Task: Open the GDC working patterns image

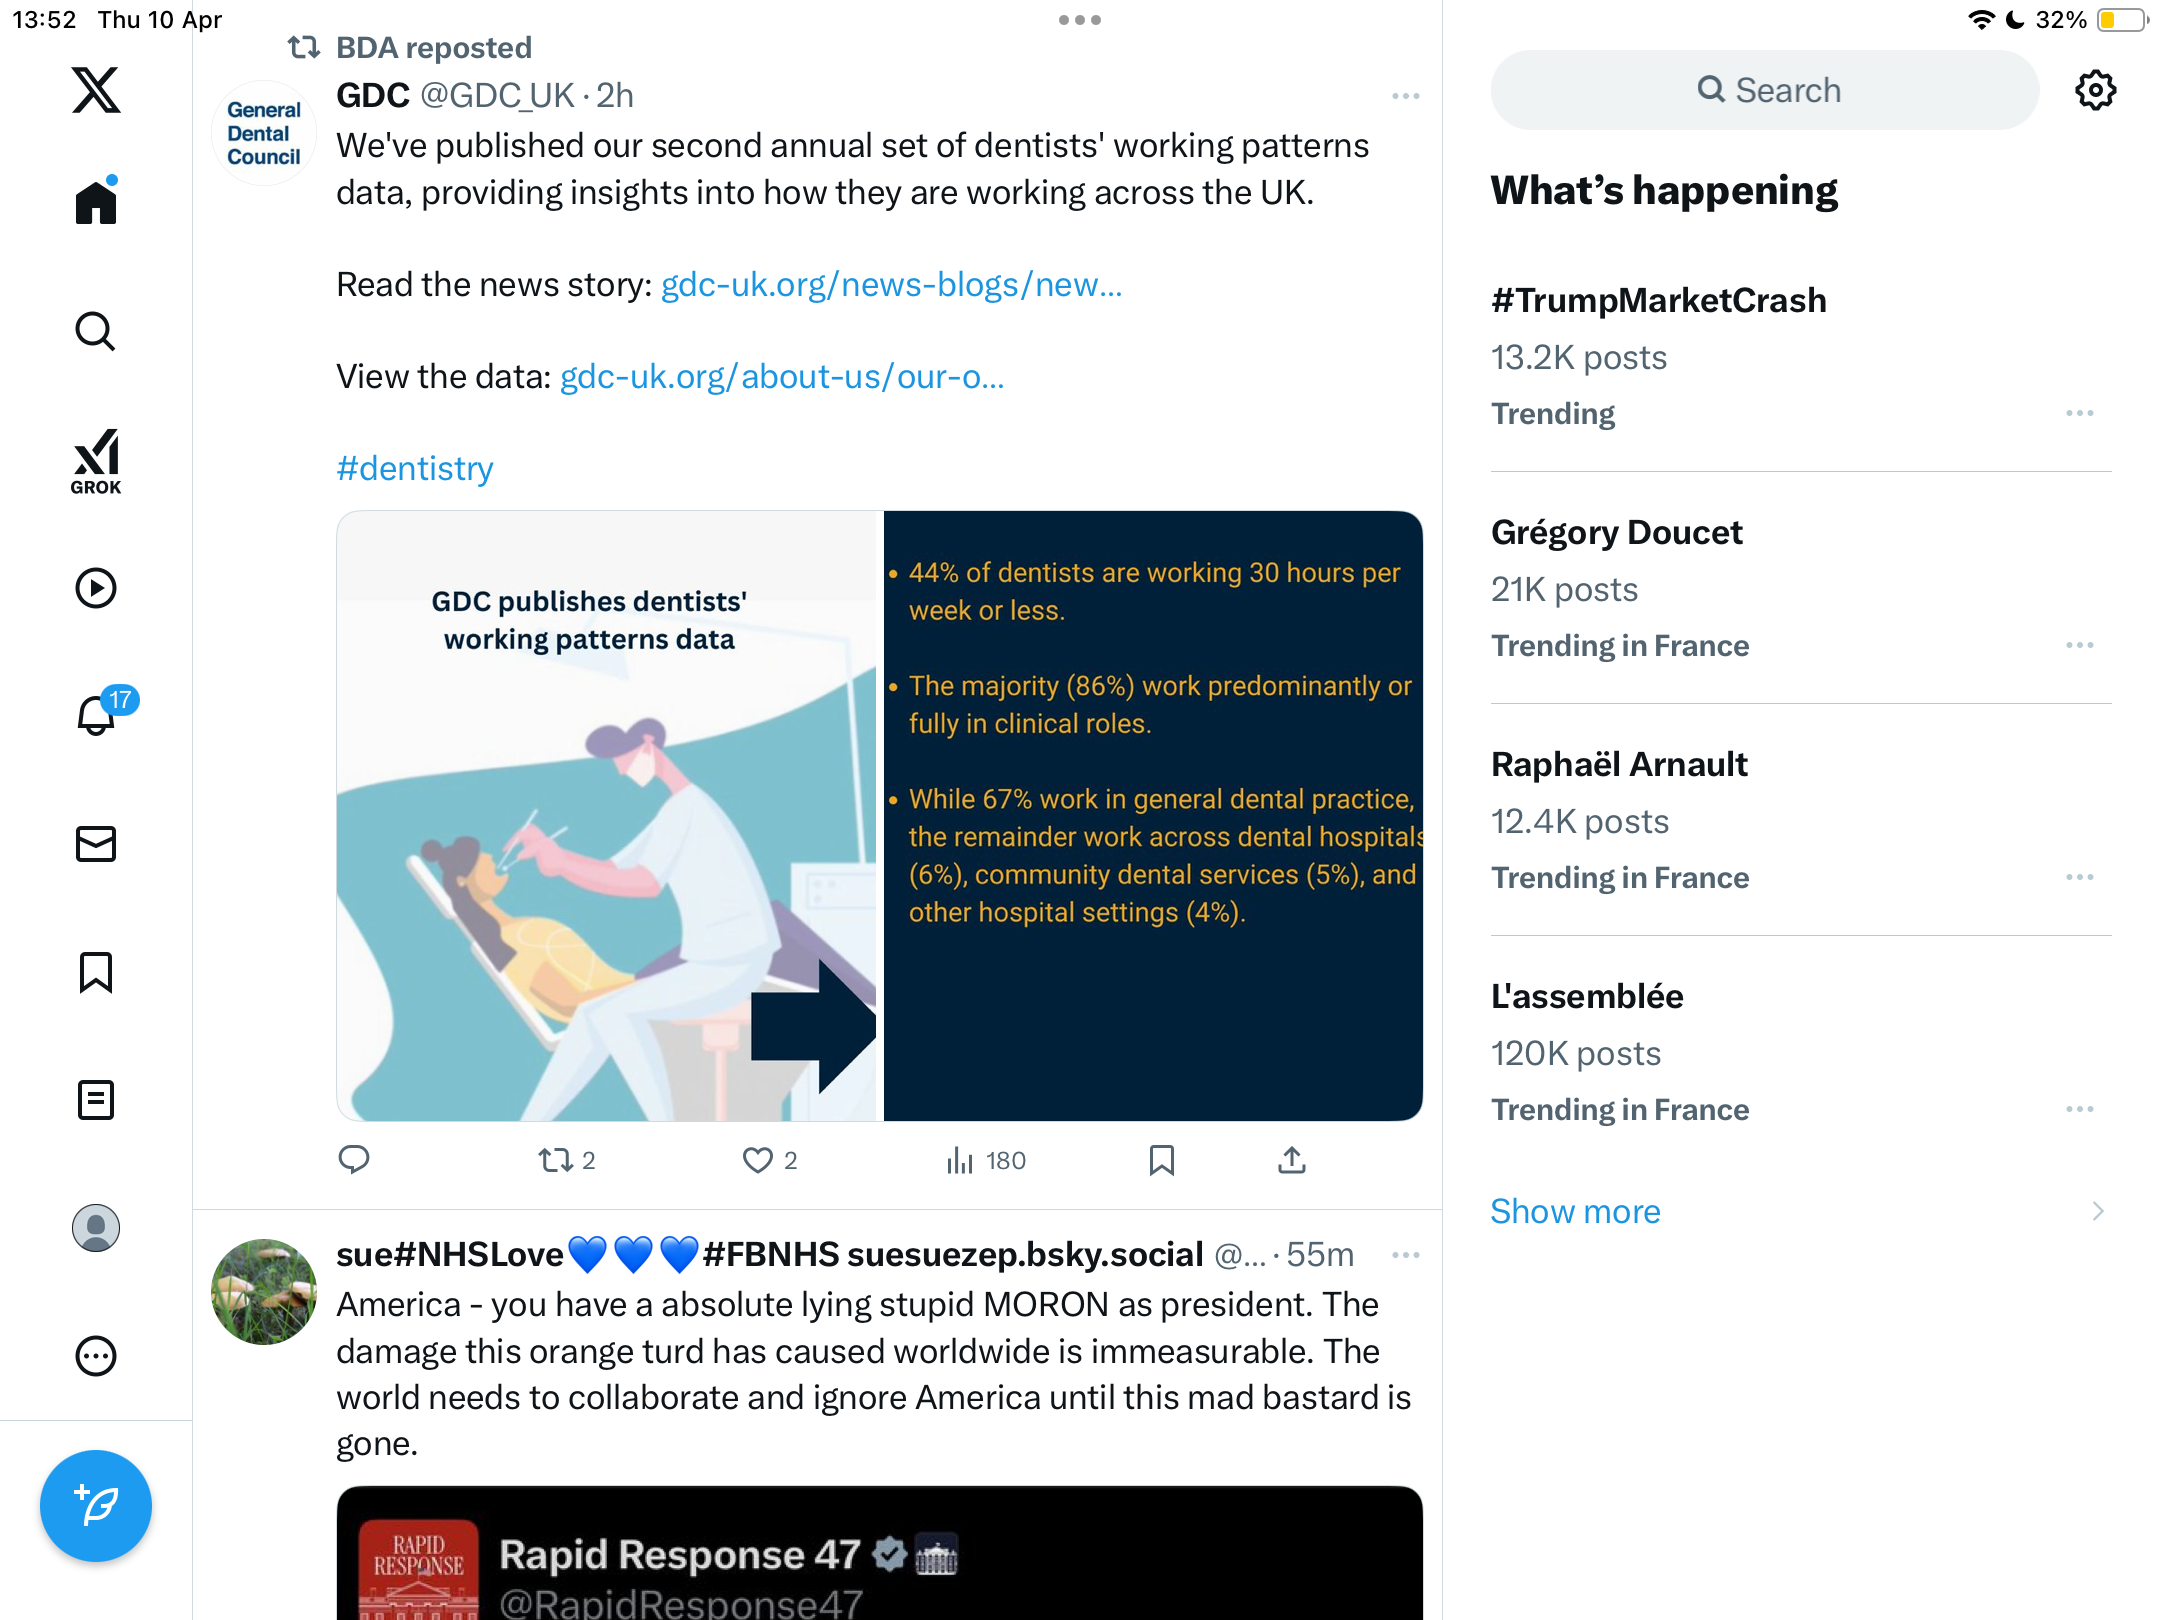Action: point(880,816)
